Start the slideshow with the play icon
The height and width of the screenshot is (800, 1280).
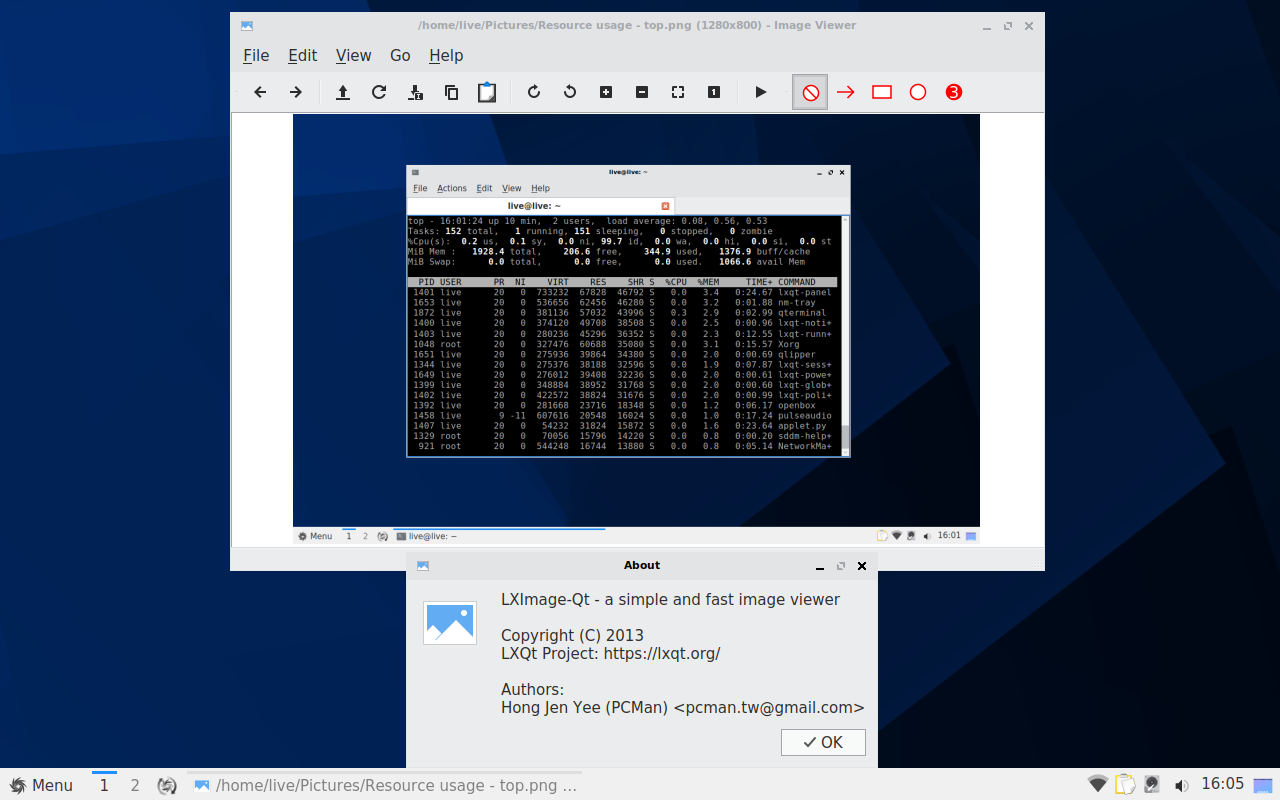tap(761, 91)
